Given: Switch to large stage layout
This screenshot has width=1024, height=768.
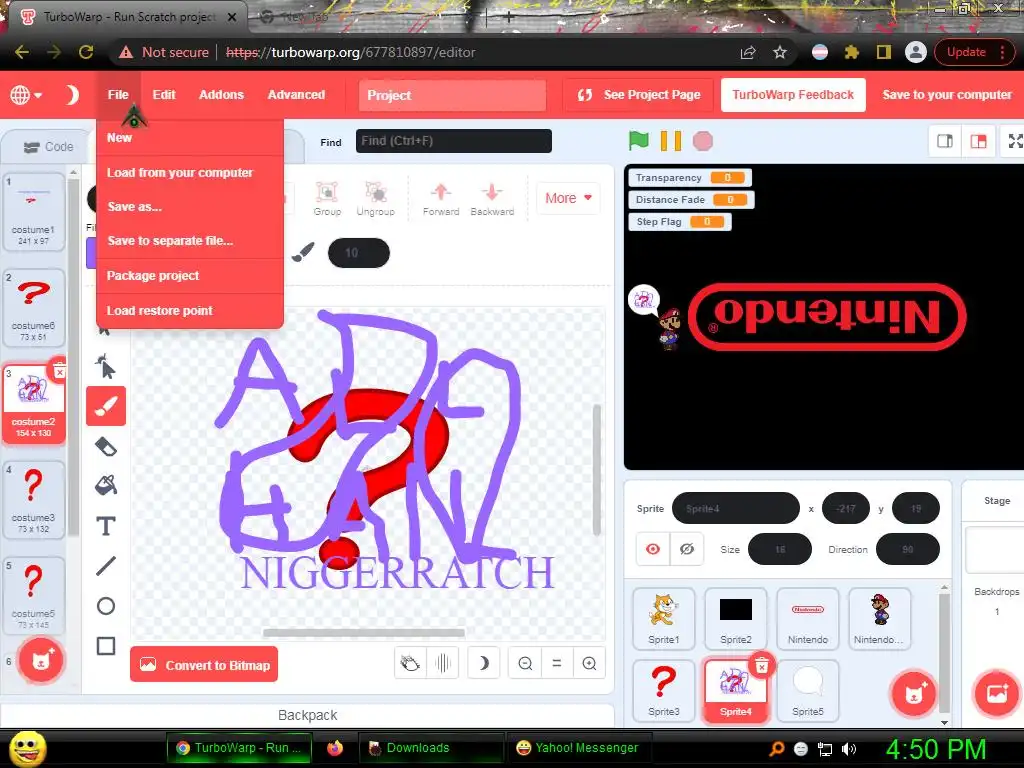Looking at the screenshot, I should pos(978,141).
